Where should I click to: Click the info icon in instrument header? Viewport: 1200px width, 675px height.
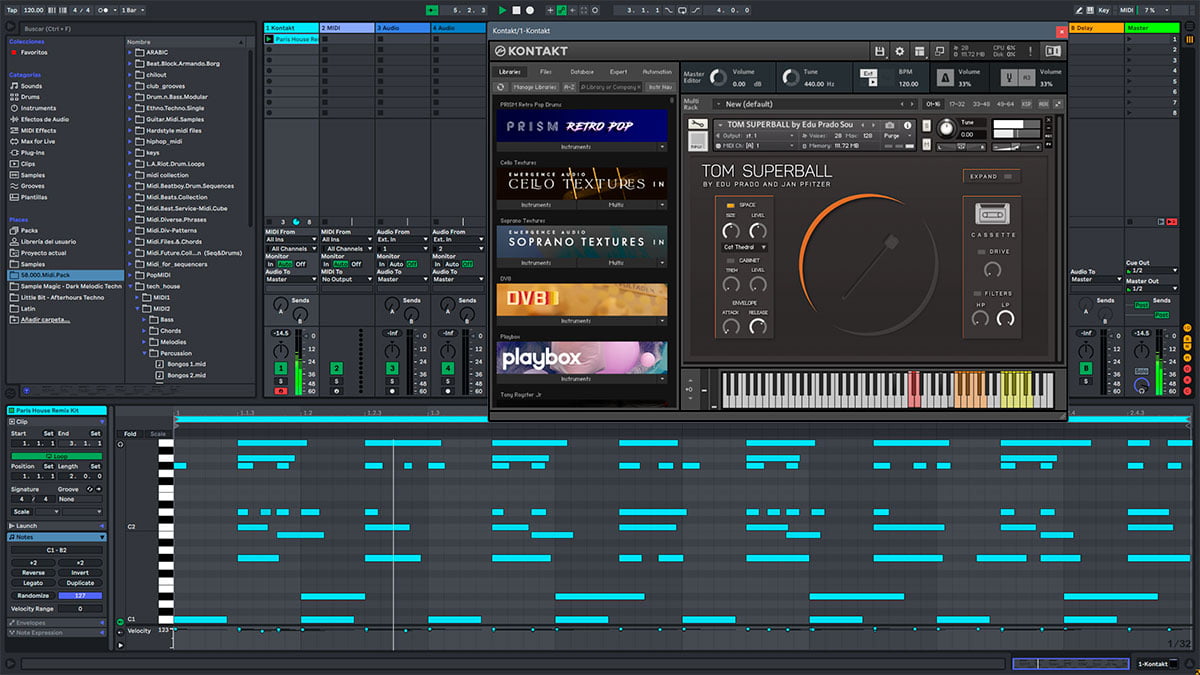pos(907,125)
